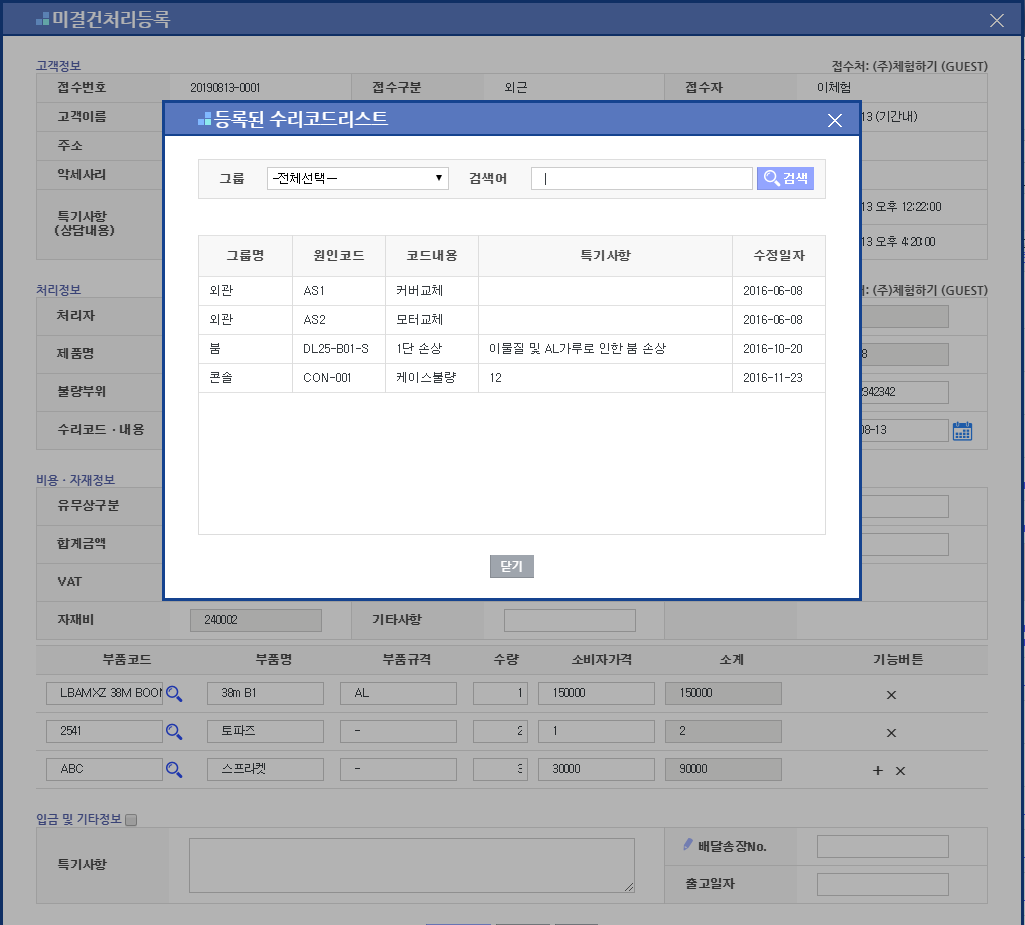Choose the DL25-B01-S 1단 손상 code
The width and height of the screenshot is (1025, 925).
coord(511,349)
